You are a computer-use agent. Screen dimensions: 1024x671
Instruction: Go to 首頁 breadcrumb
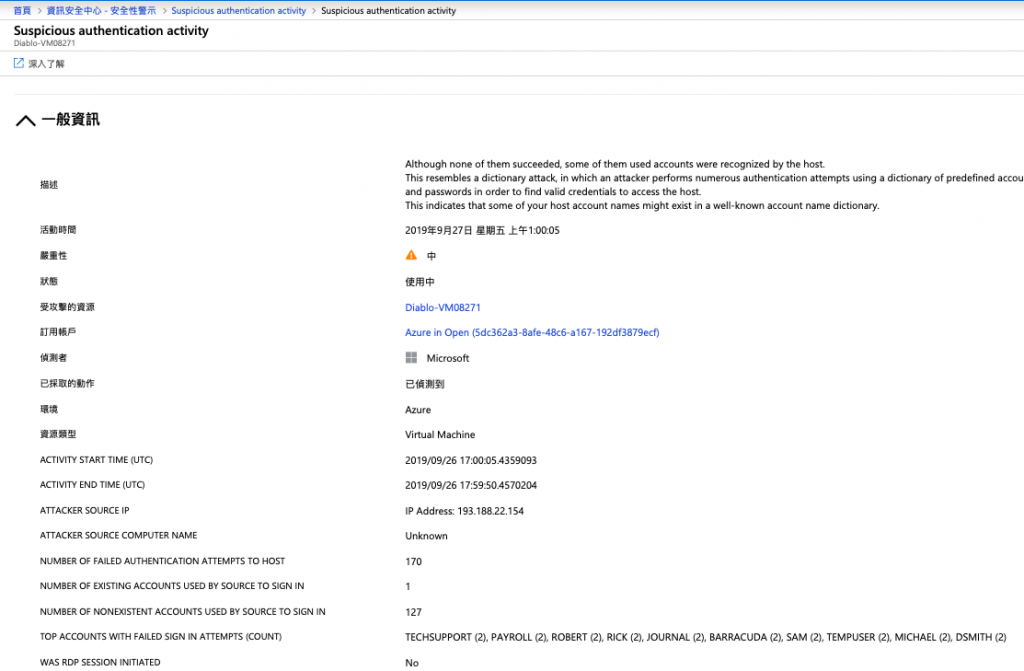tap(22, 10)
